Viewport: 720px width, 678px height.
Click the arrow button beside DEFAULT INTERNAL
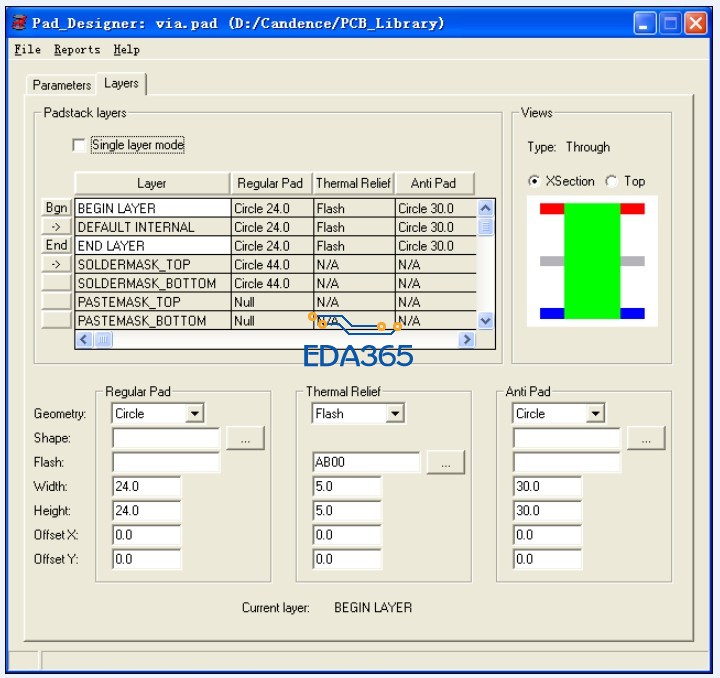click(x=56, y=227)
